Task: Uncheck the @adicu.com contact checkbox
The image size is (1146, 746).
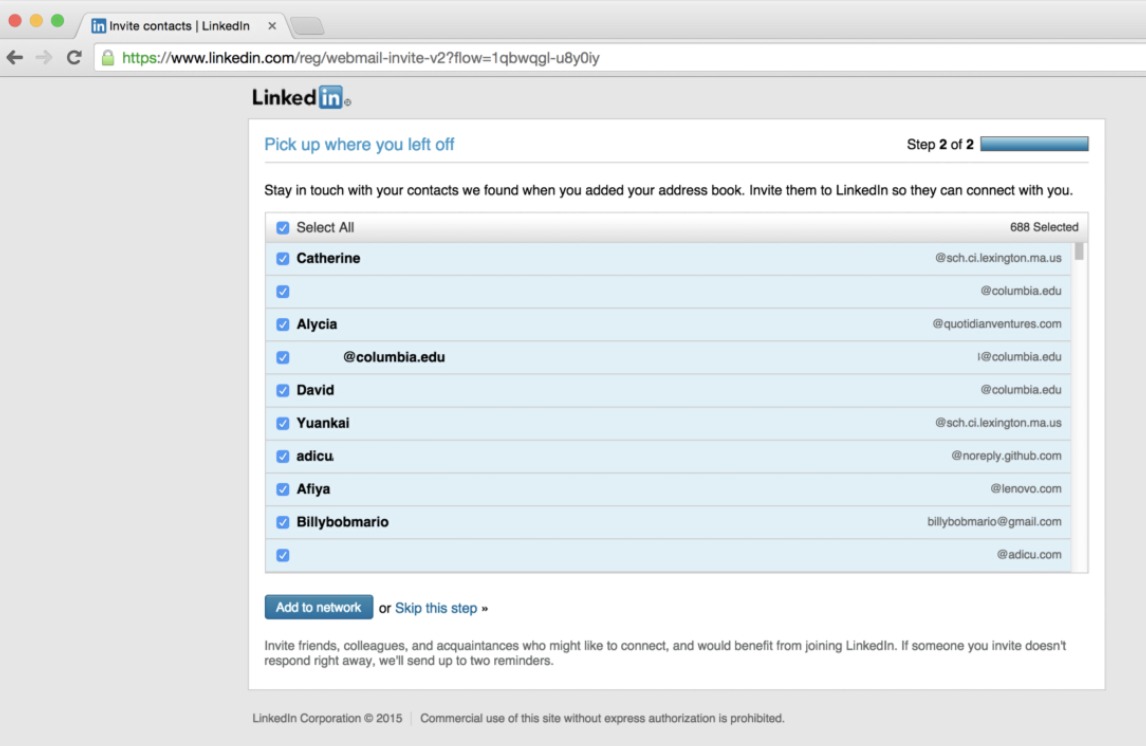Action: pos(283,555)
